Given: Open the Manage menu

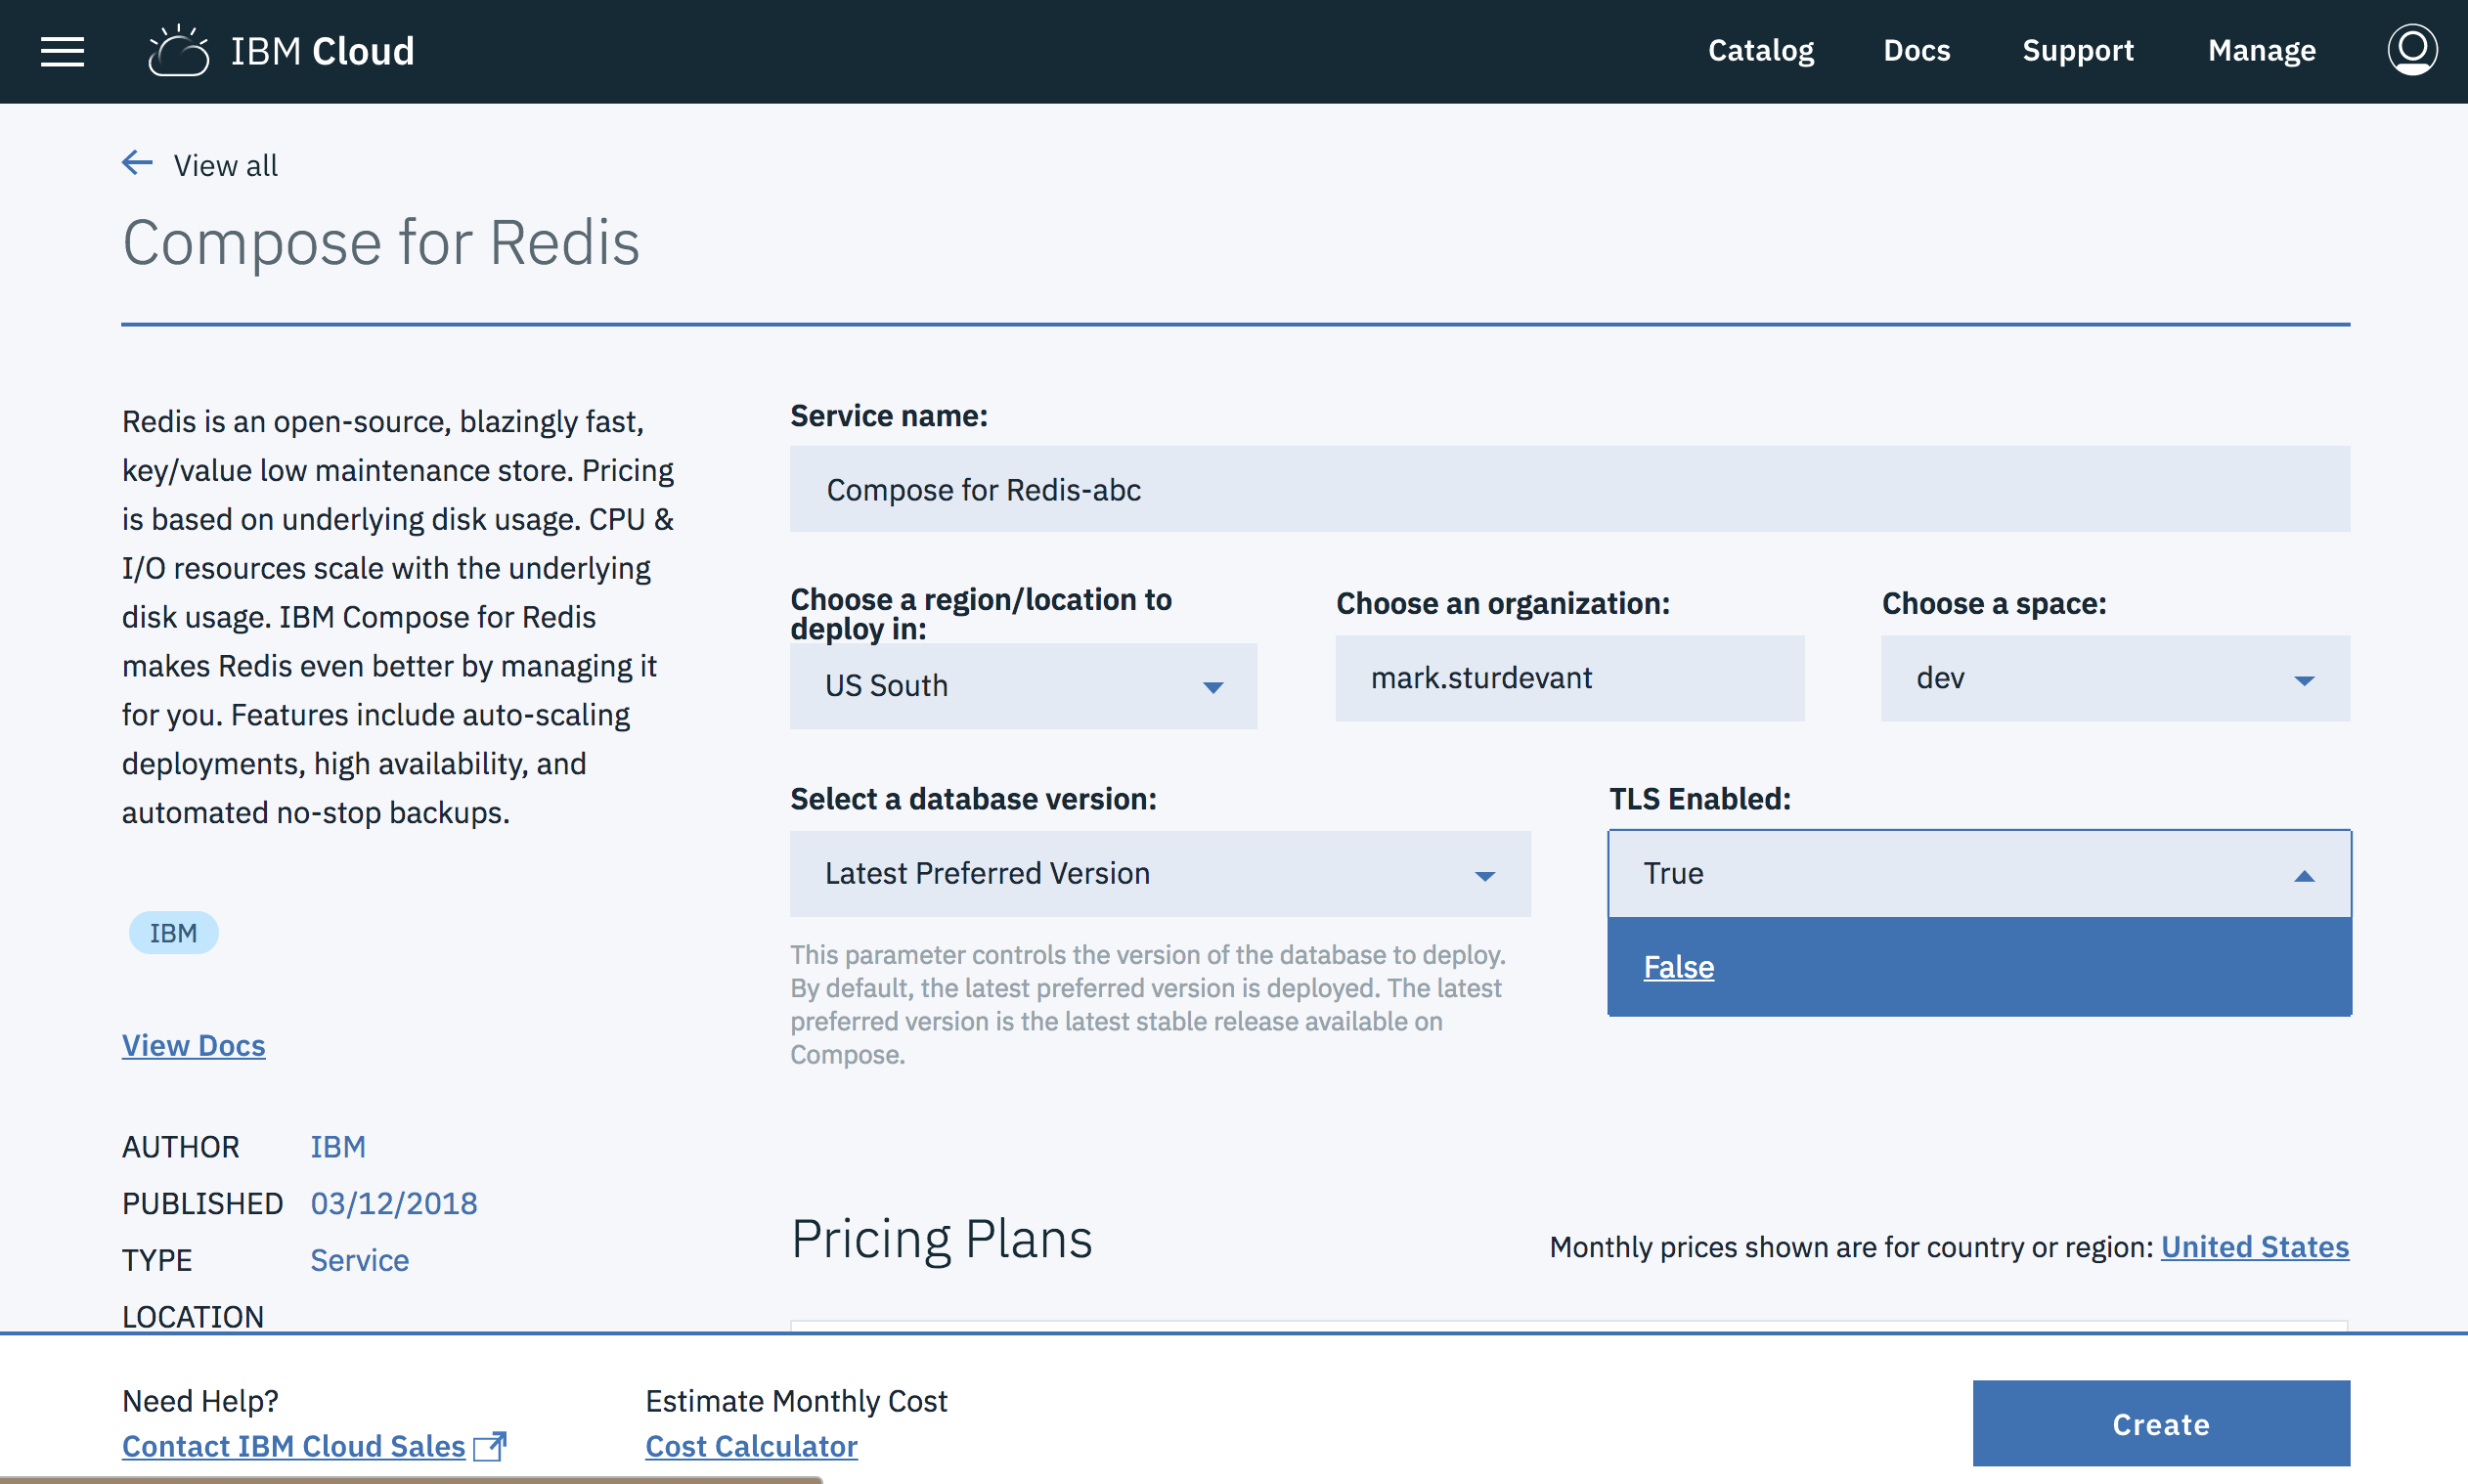Looking at the screenshot, I should coord(2261,51).
